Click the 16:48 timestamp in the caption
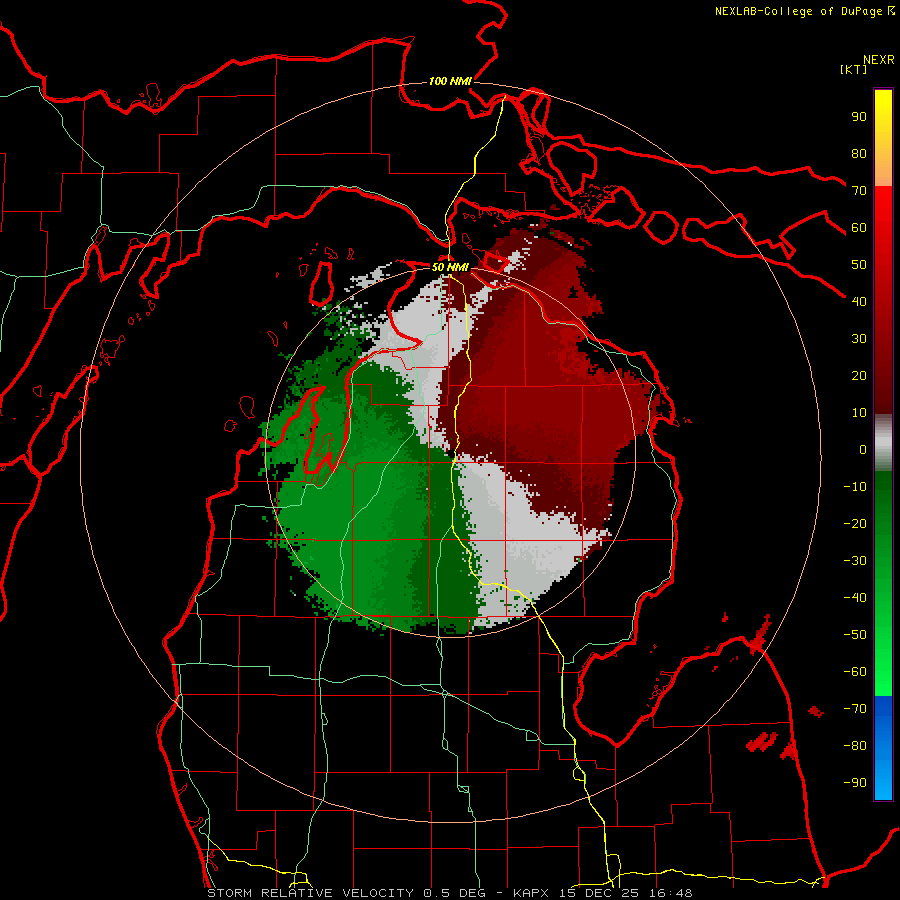The width and height of the screenshot is (900, 900). (671, 893)
